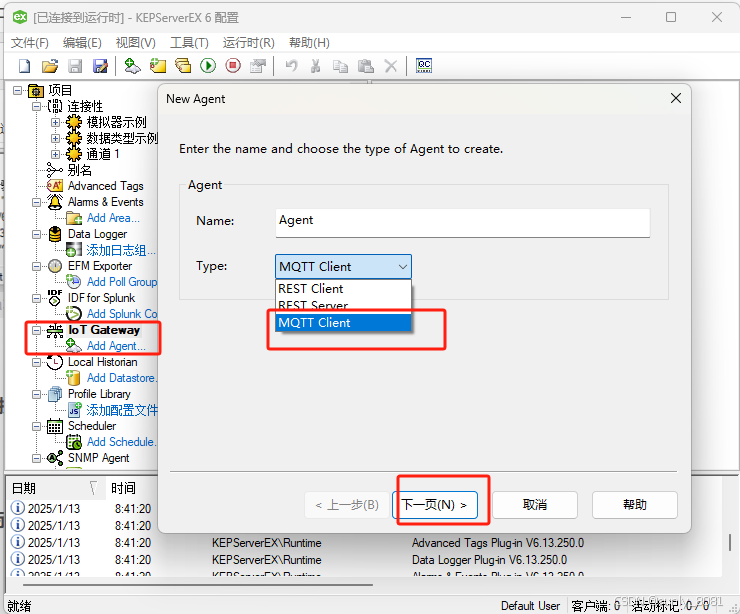
Task: Click the 帮助 help button in dialog
Action: click(634, 505)
